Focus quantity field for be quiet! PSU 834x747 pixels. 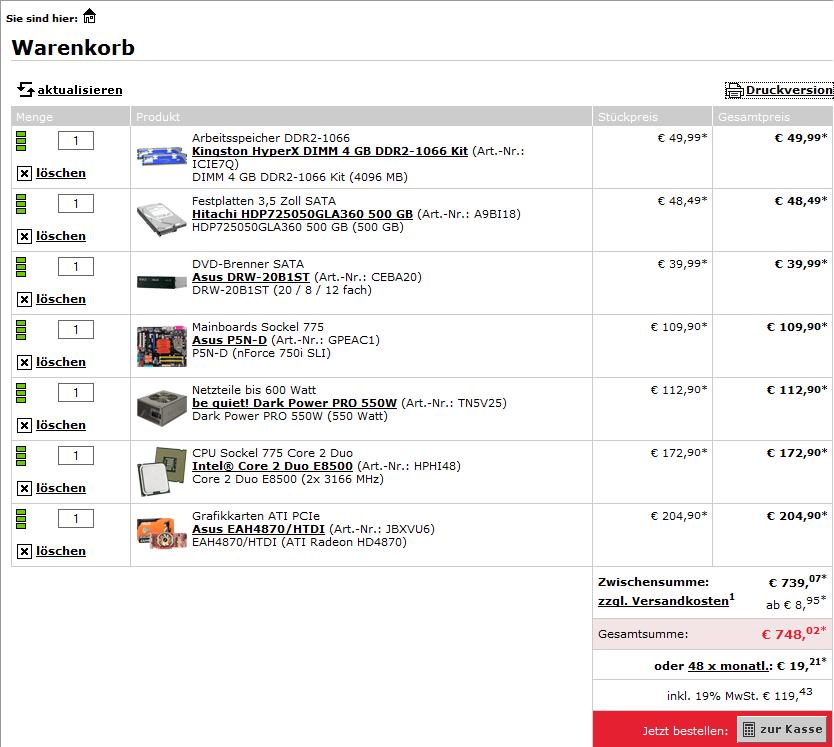pos(76,392)
